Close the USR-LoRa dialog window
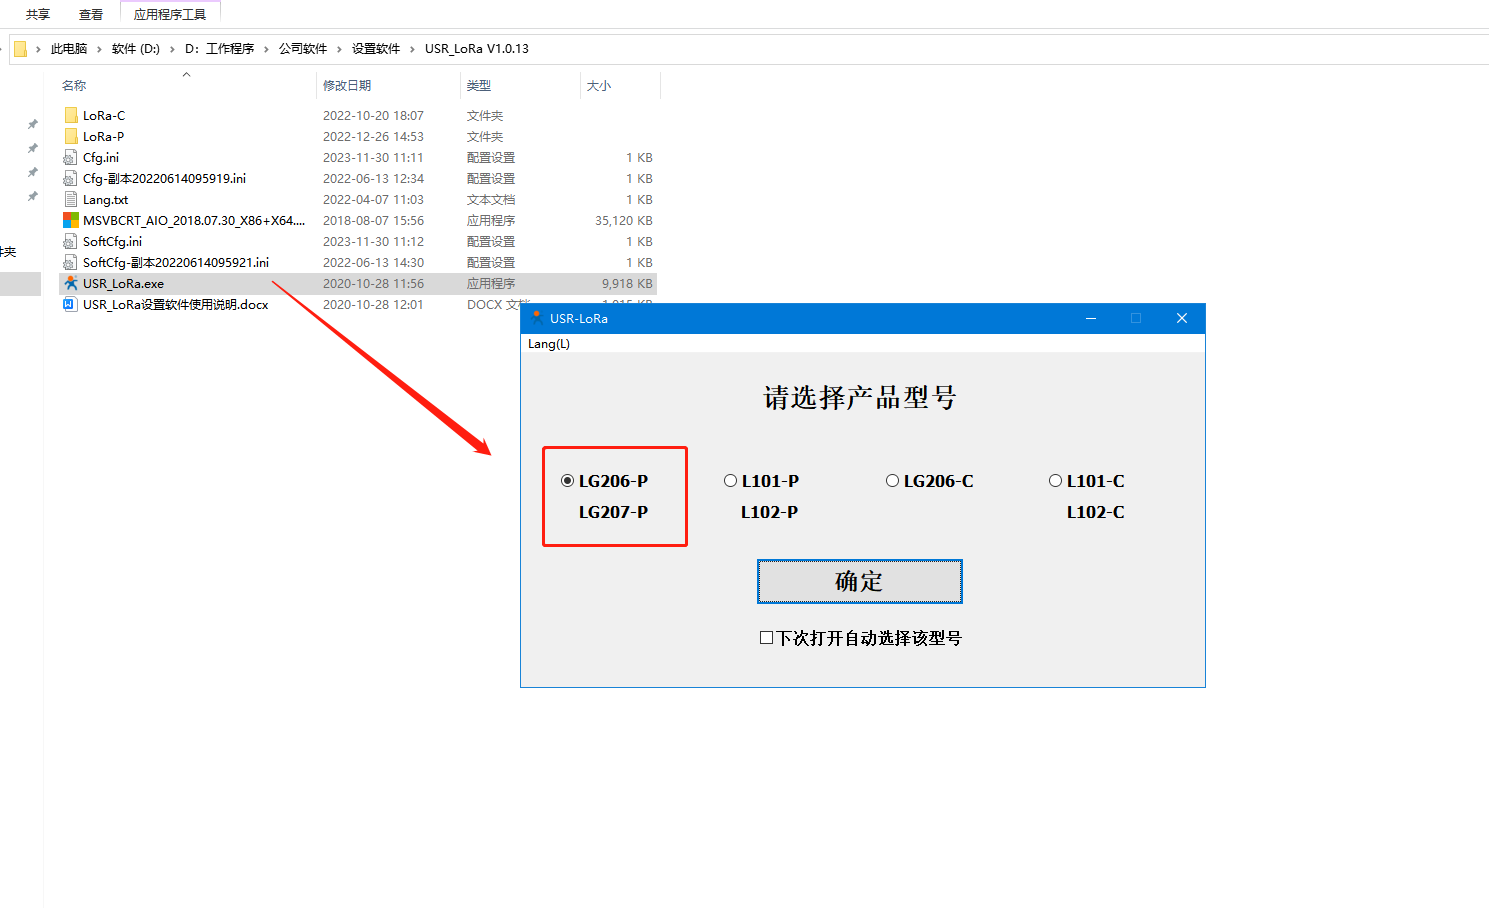 coord(1182,318)
